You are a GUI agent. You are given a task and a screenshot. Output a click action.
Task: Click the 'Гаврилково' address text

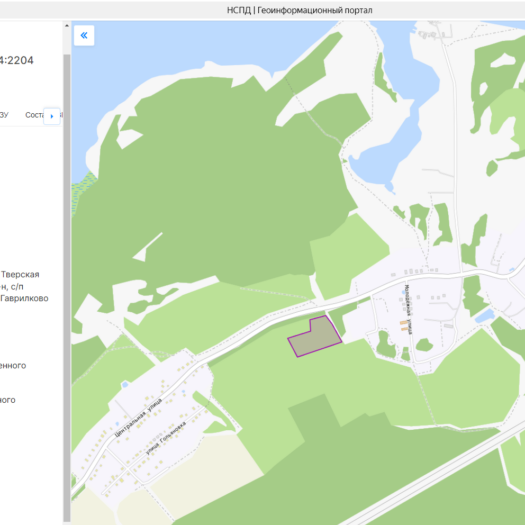(x=24, y=298)
